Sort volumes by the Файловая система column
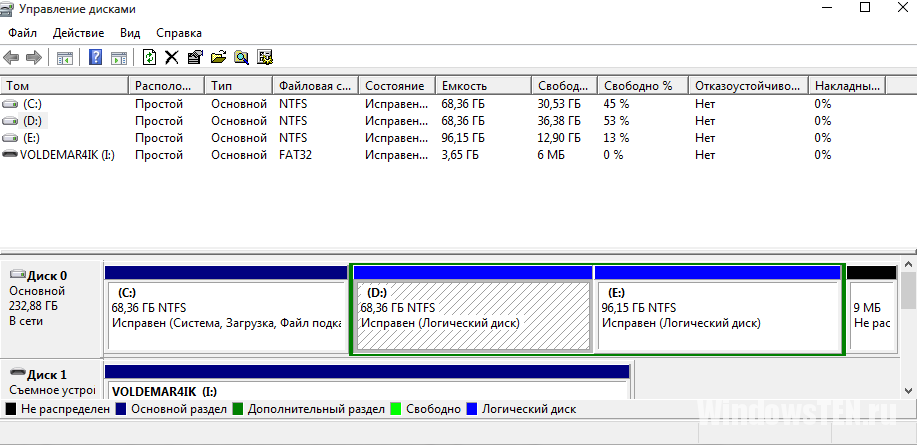Viewport: 917px width, 445px height. pos(314,86)
